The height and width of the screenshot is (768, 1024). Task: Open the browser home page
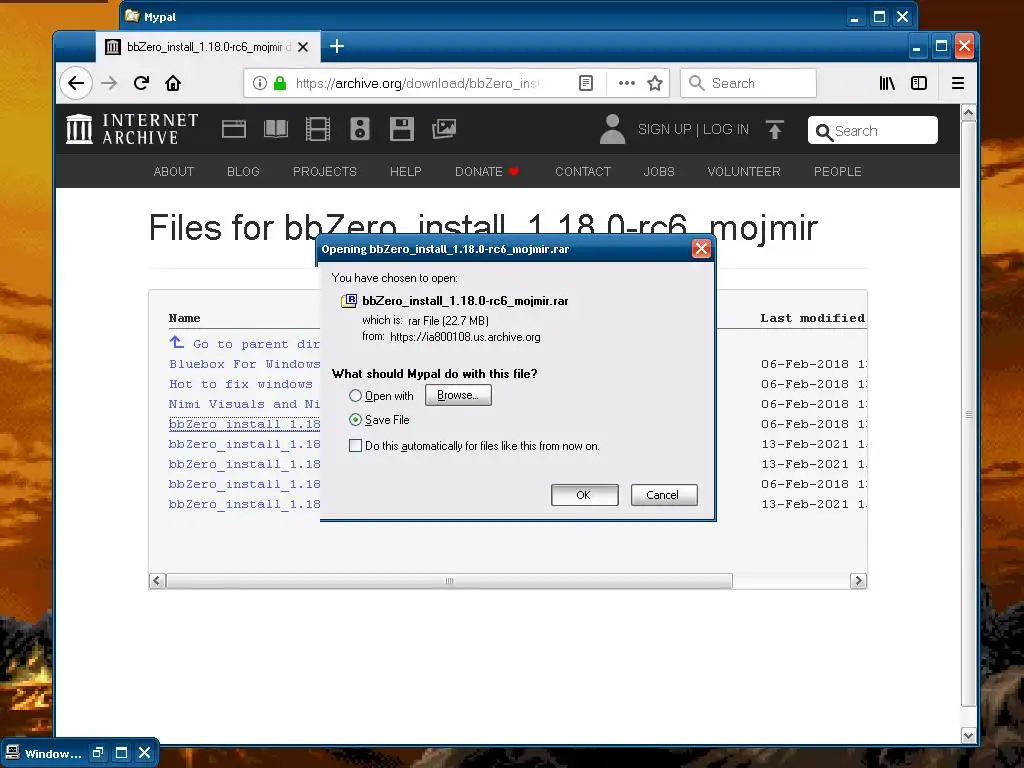173,83
